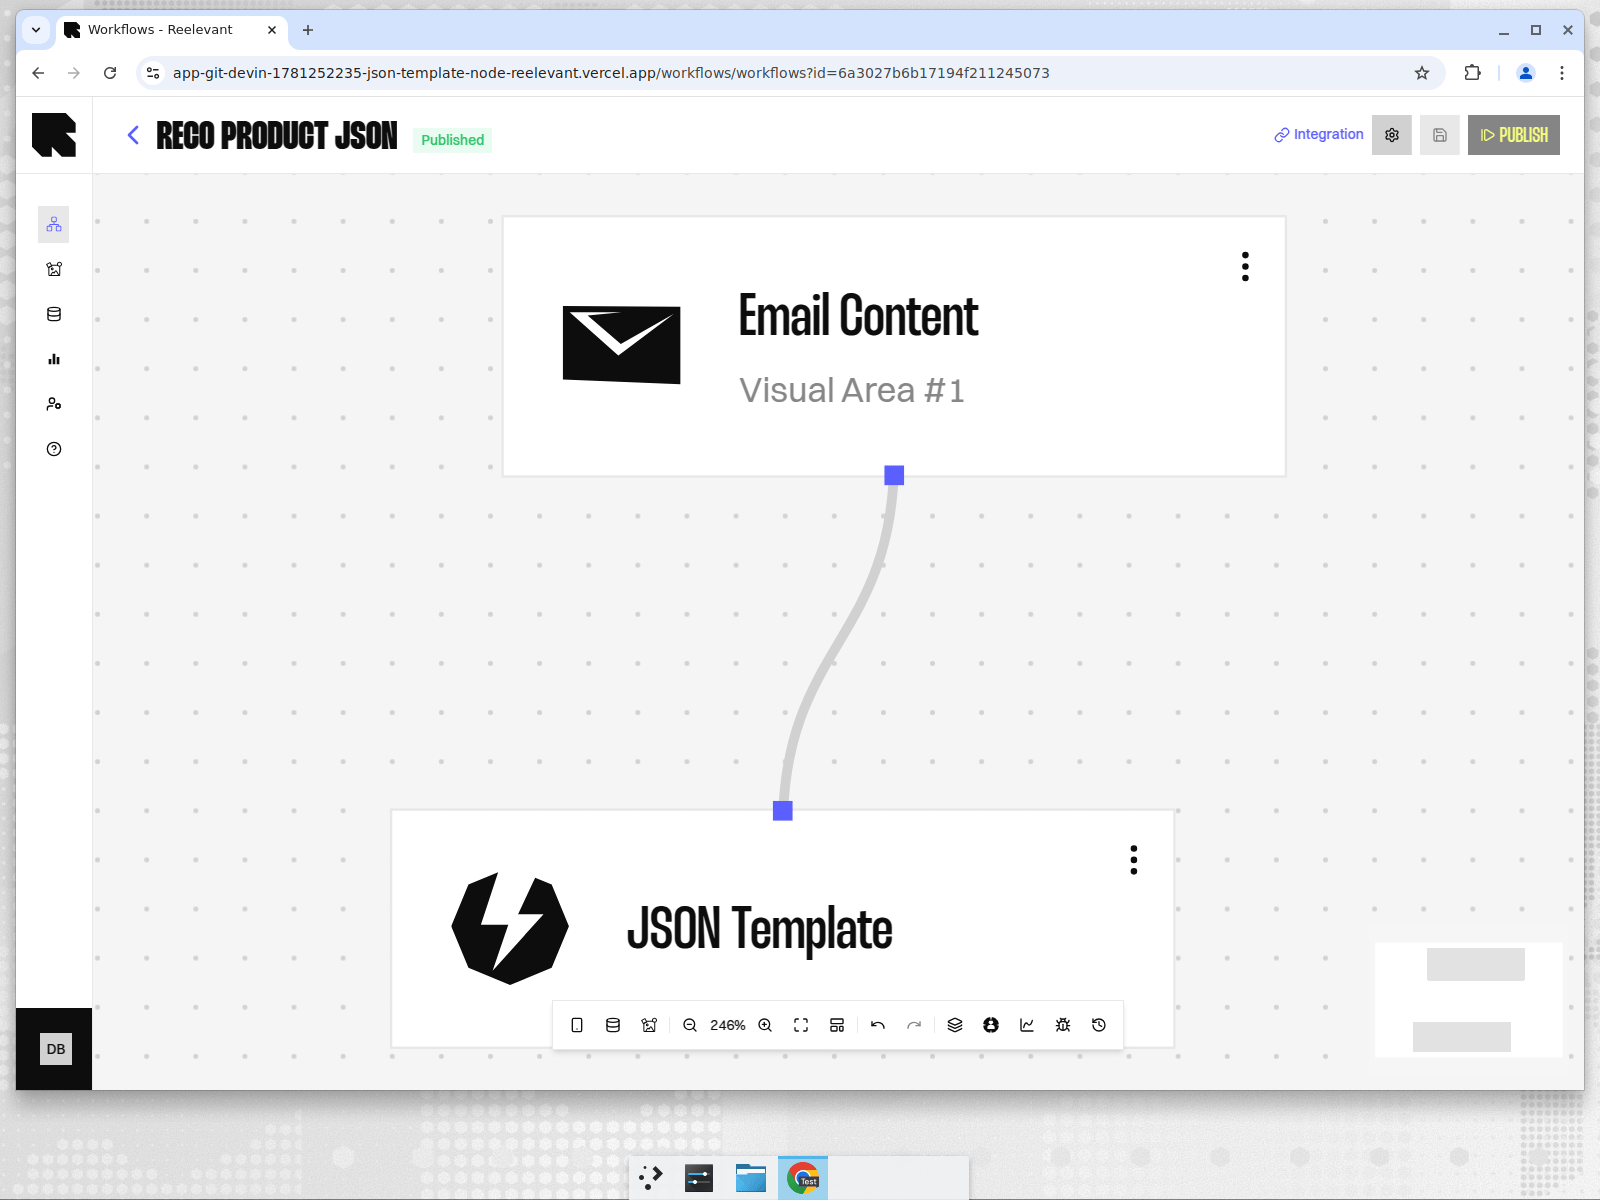Click the DB user avatar

(56, 1049)
